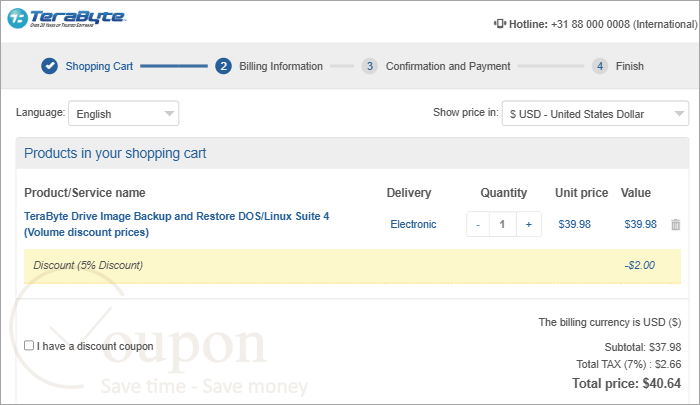
Task: Click the discount amount -$2.00
Action: point(640,265)
